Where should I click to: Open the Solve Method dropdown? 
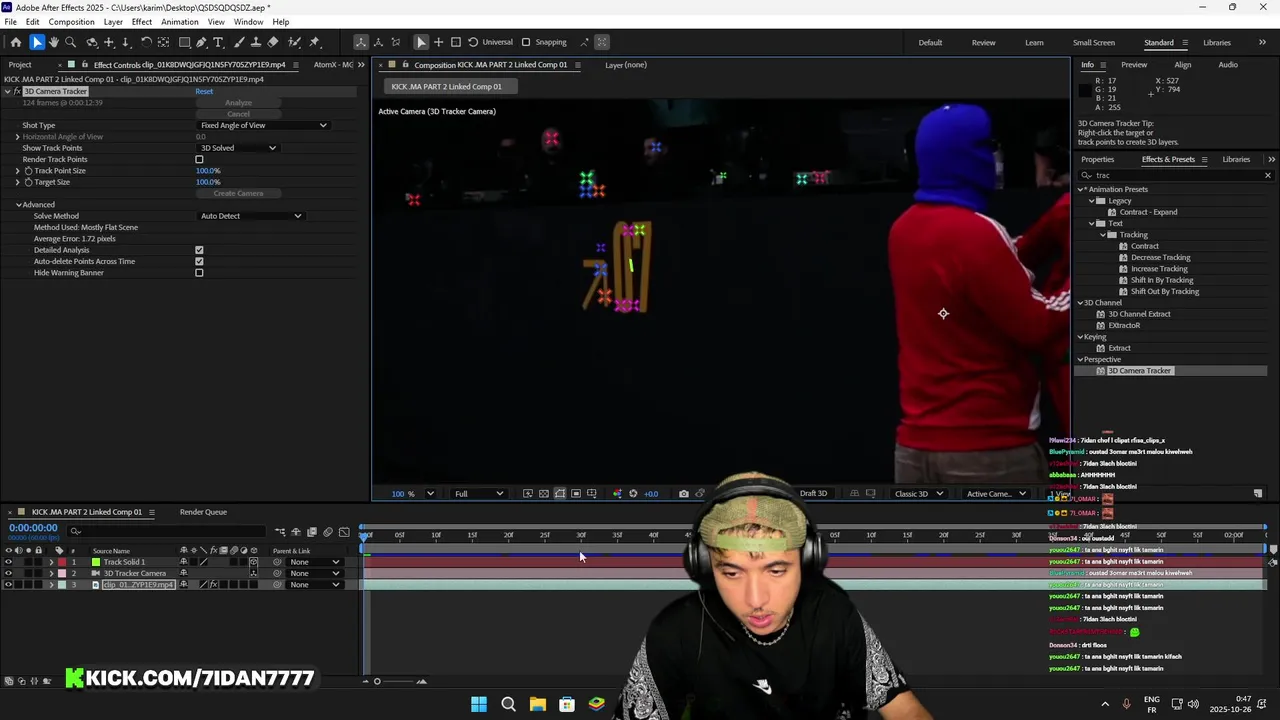point(250,216)
